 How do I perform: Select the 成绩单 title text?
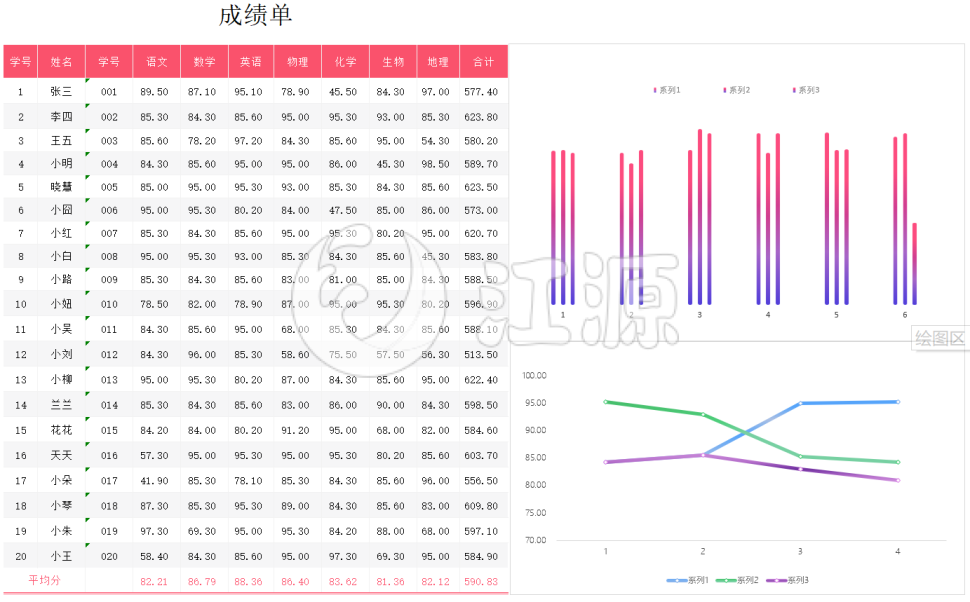[x=255, y=15]
